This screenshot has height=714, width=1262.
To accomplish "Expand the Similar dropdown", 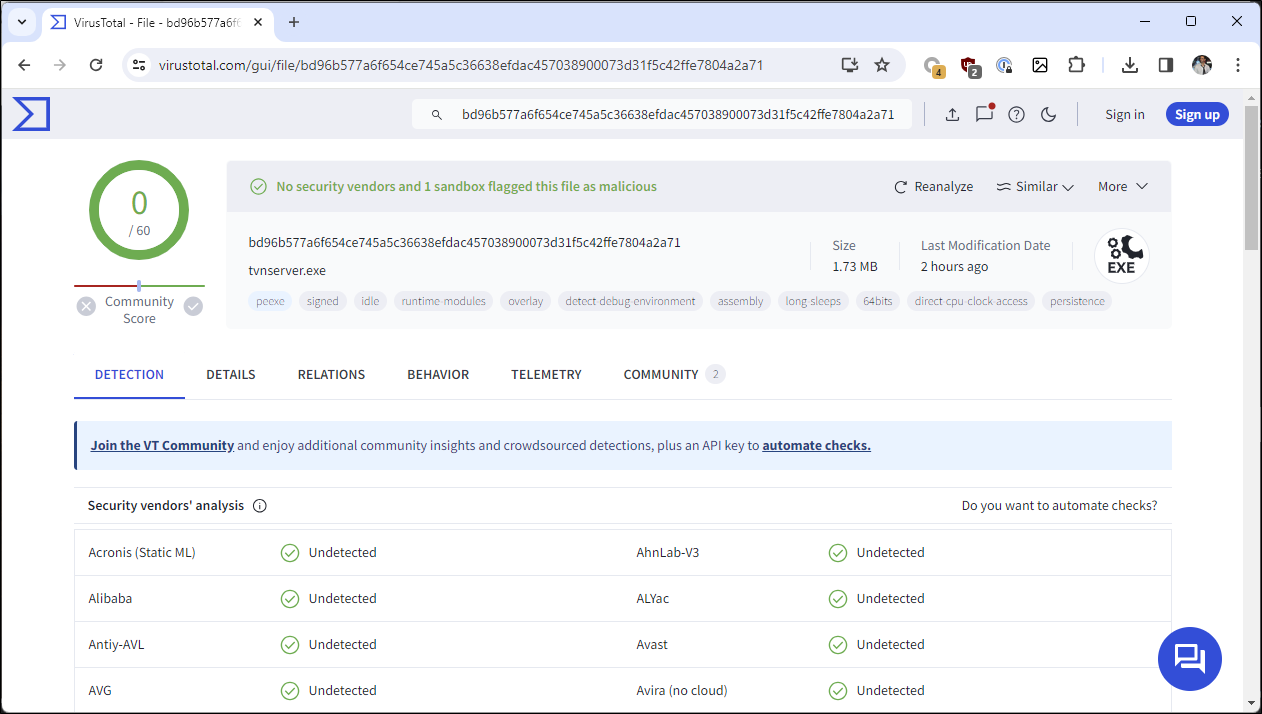I will [1035, 187].
